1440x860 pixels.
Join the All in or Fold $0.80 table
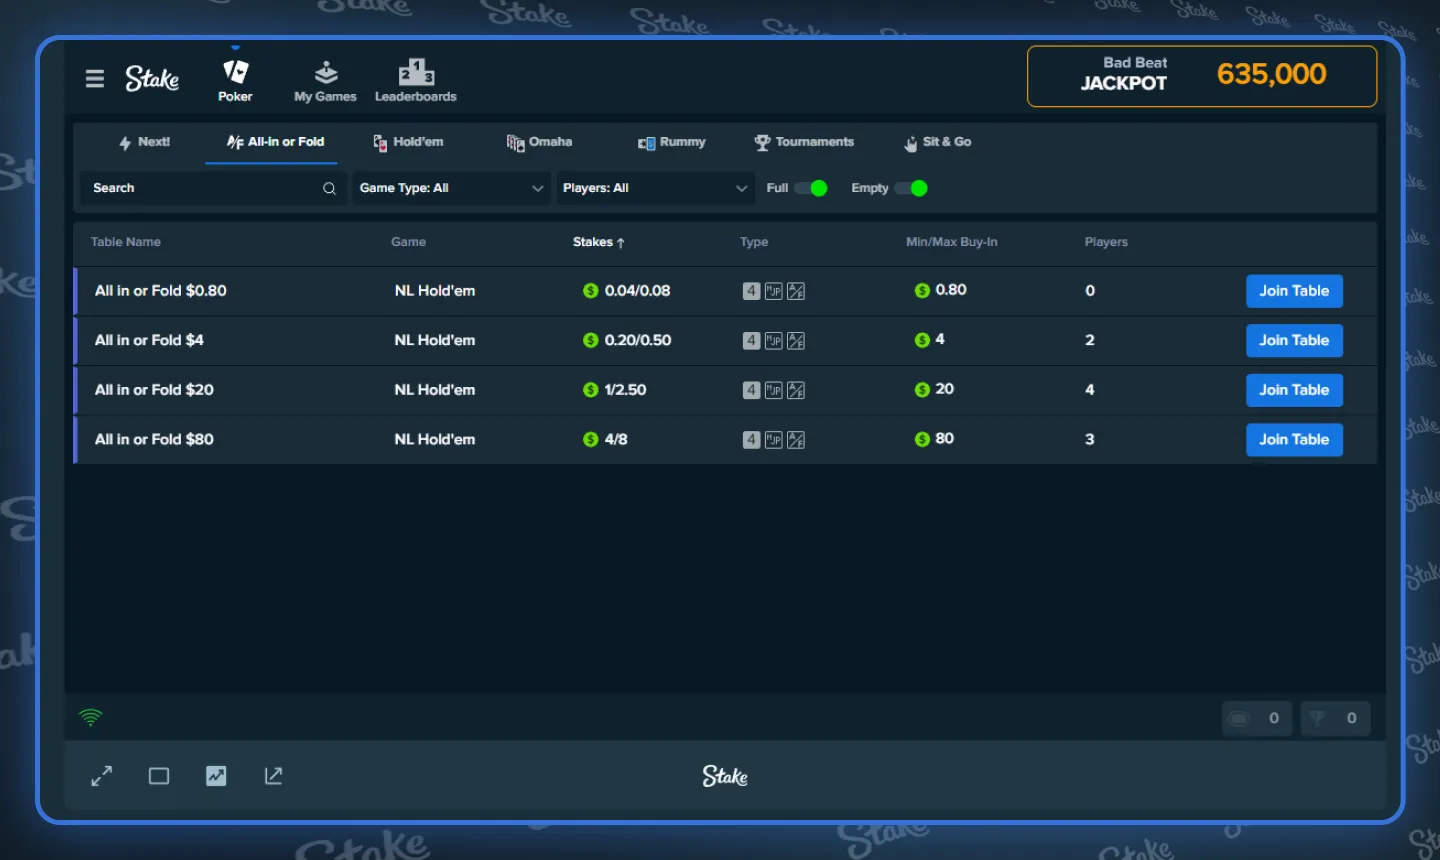click(1294, 291)
